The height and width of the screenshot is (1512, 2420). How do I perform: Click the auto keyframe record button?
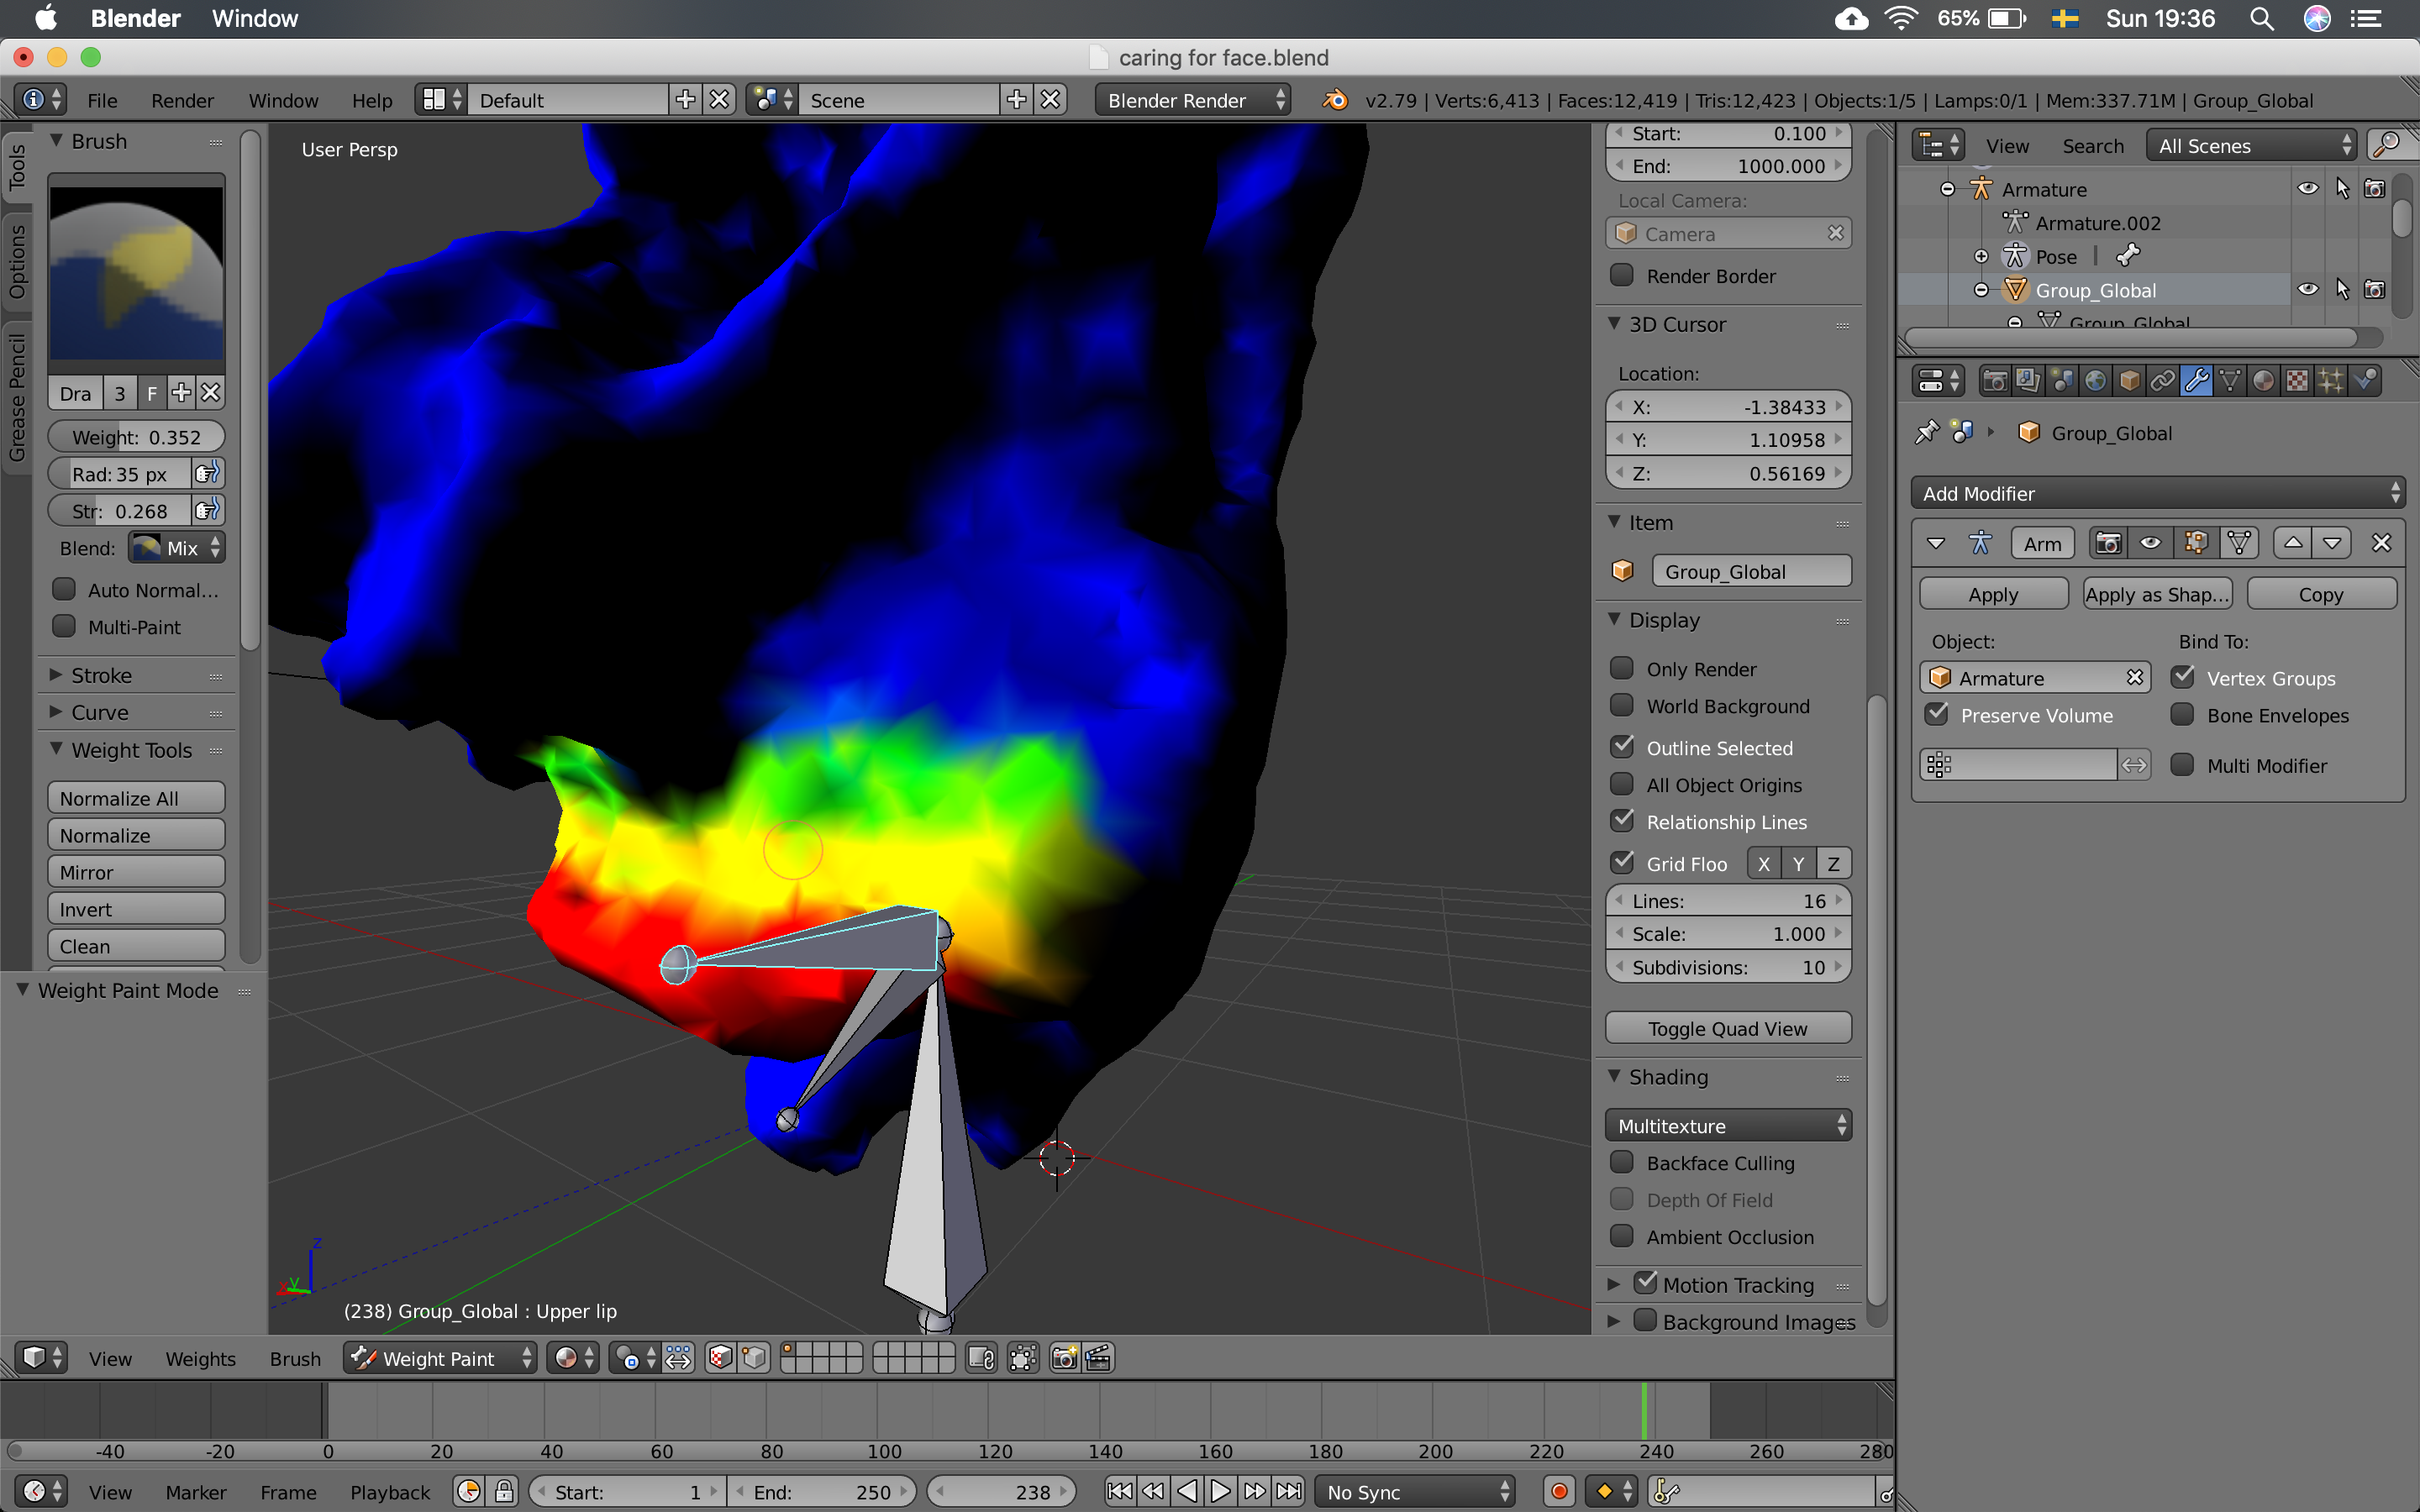[x=1558, y=1491]
